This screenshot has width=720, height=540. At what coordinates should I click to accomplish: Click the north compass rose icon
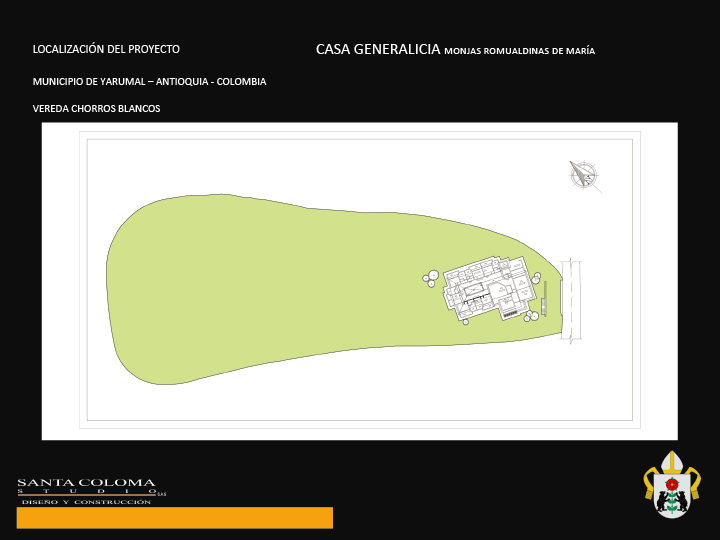(x=584, y=175)
